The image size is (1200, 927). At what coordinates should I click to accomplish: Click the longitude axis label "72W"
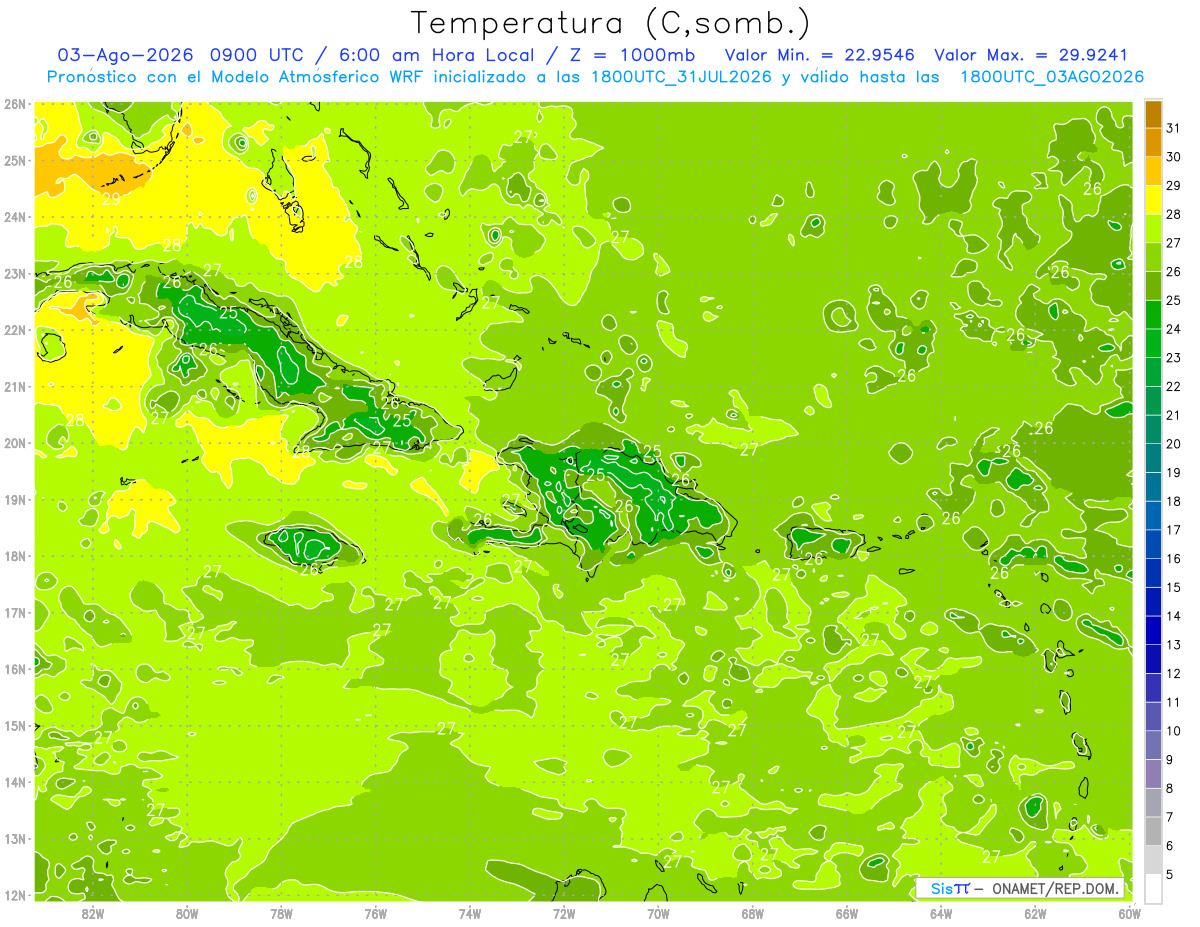pyautogui.click(x=564, y=913)
